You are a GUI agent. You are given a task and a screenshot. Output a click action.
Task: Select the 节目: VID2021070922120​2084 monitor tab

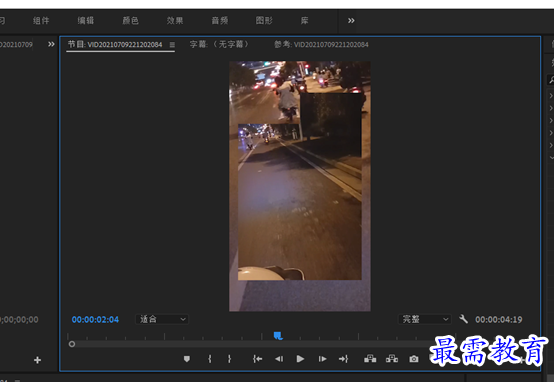coord(115,45)
